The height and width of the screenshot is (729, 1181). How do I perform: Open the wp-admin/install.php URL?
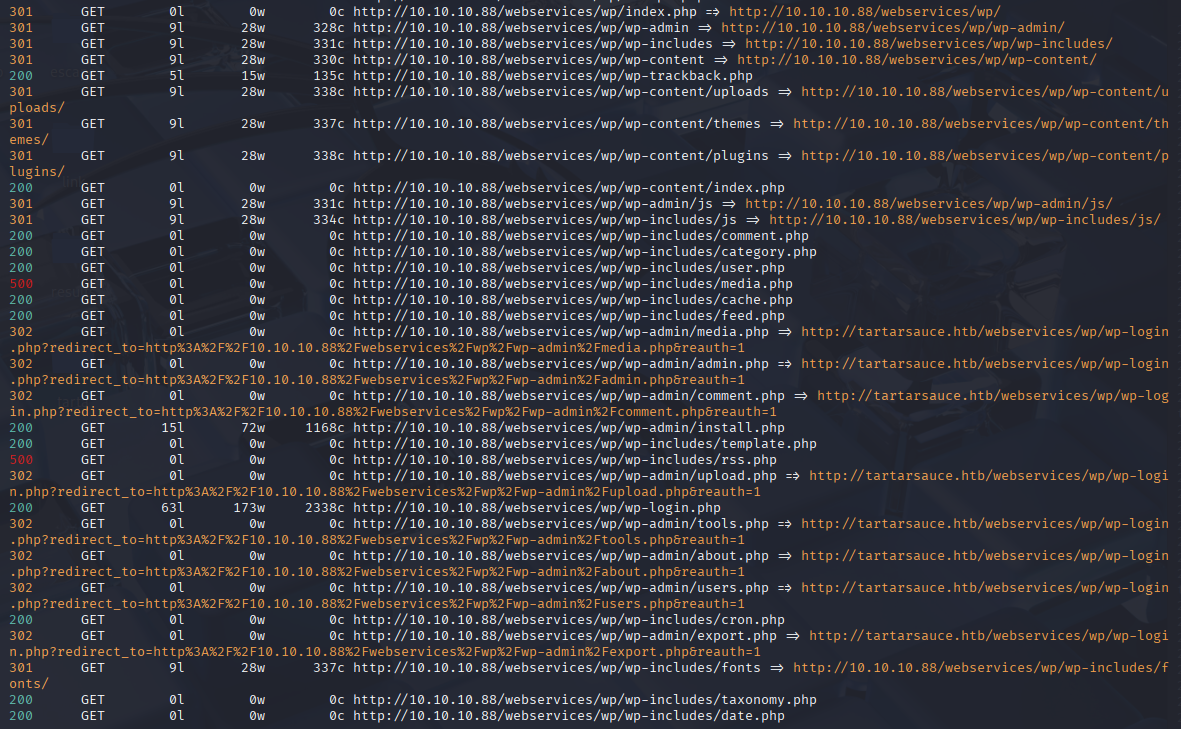pyautogui.click(x=569, y=428)
